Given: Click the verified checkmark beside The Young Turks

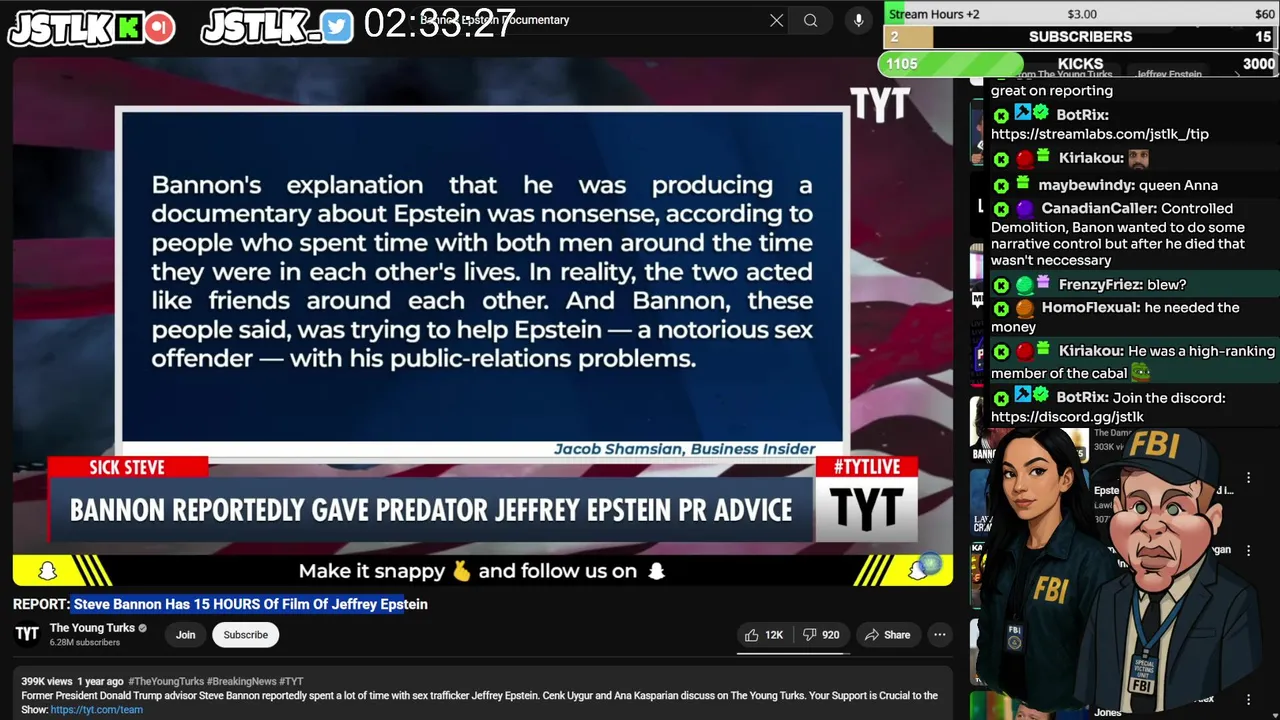Looking at the screenshot, I should 142,628.
